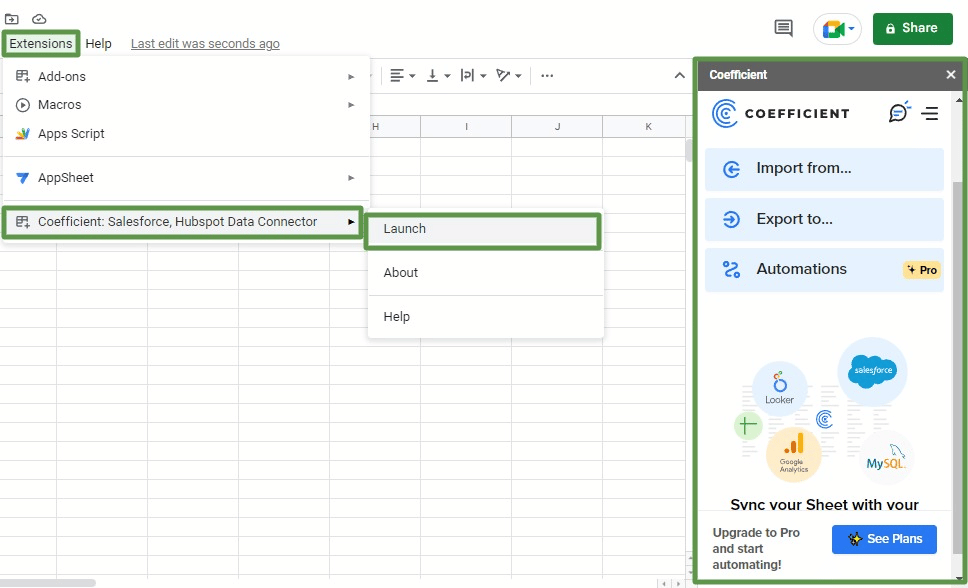Image resolution: width=968 pixels, height=588 pixels.
Task: Click About in Coefficient submenu
Action: point(485,272)
